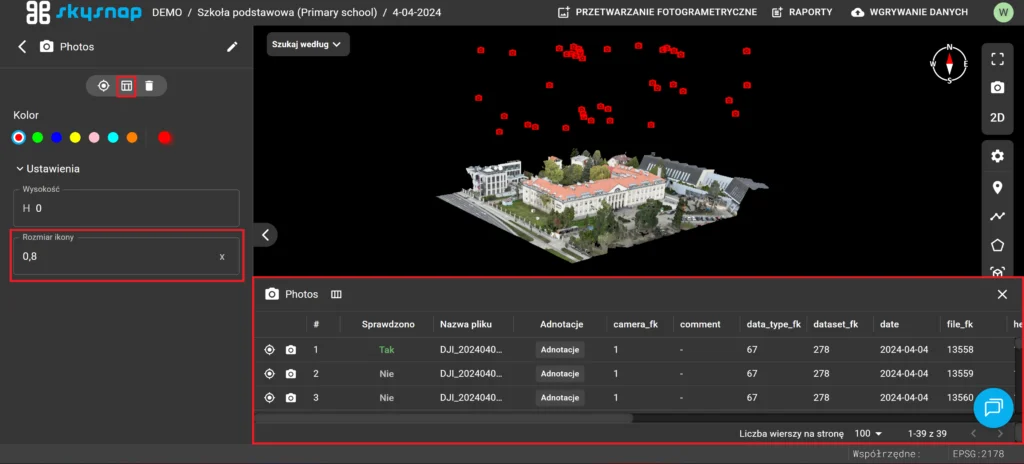Open the attribute table icon
The image size is (1024, 464).
(126, 86)
